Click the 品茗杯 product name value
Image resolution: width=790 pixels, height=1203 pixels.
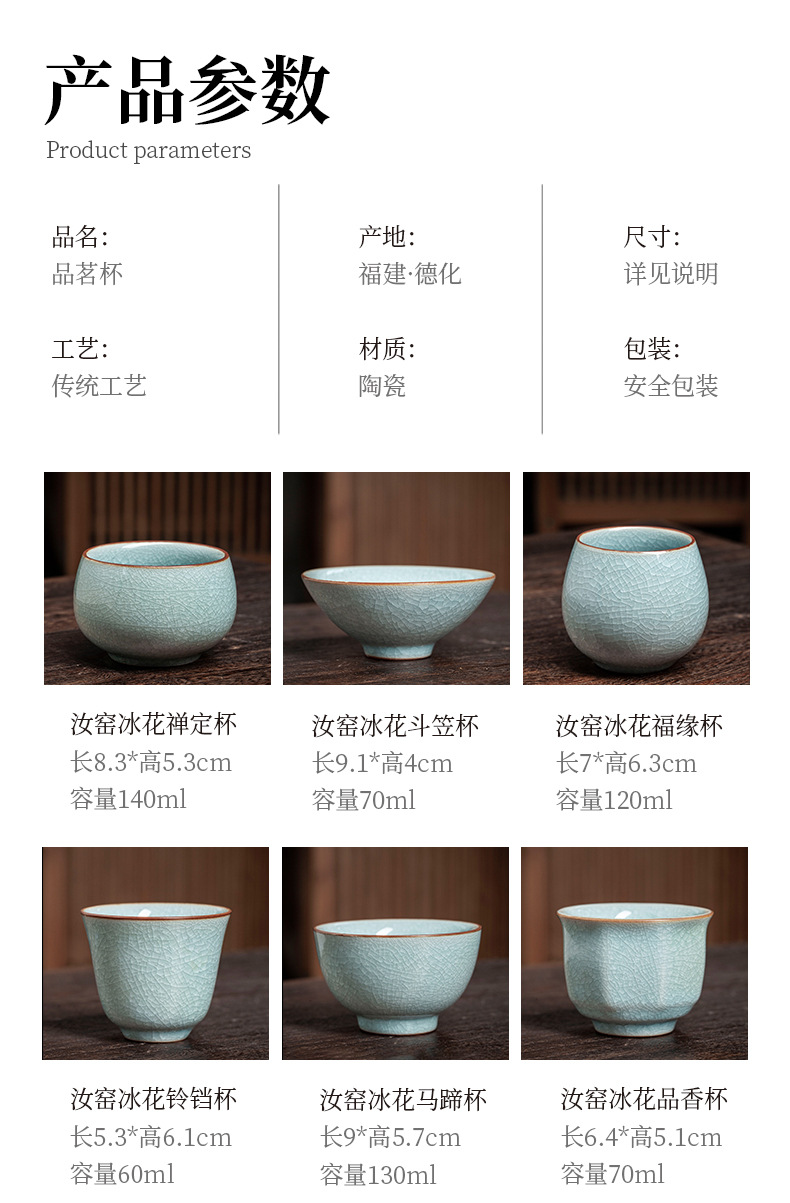pyautogui.click(x=87, y=274)
